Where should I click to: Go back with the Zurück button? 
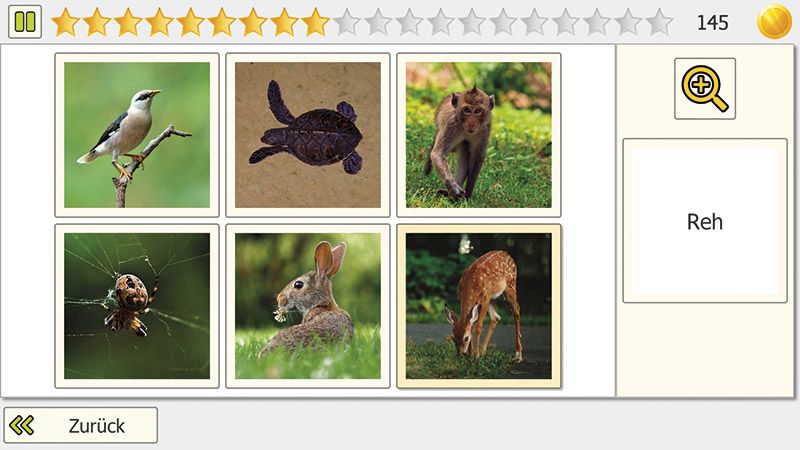(81, 425)
